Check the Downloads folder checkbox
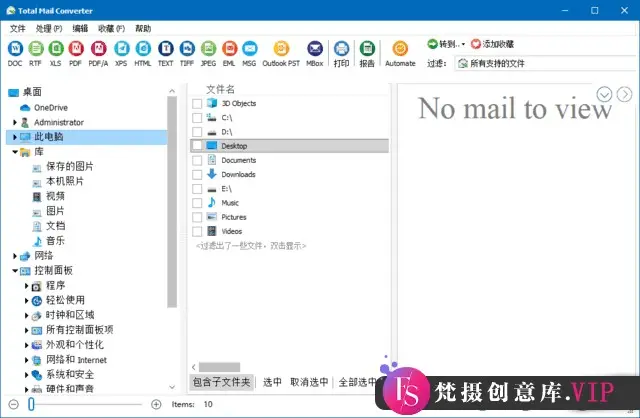This screenshot has width=640, height=418. pyautogui.click(x=197, y=175)
